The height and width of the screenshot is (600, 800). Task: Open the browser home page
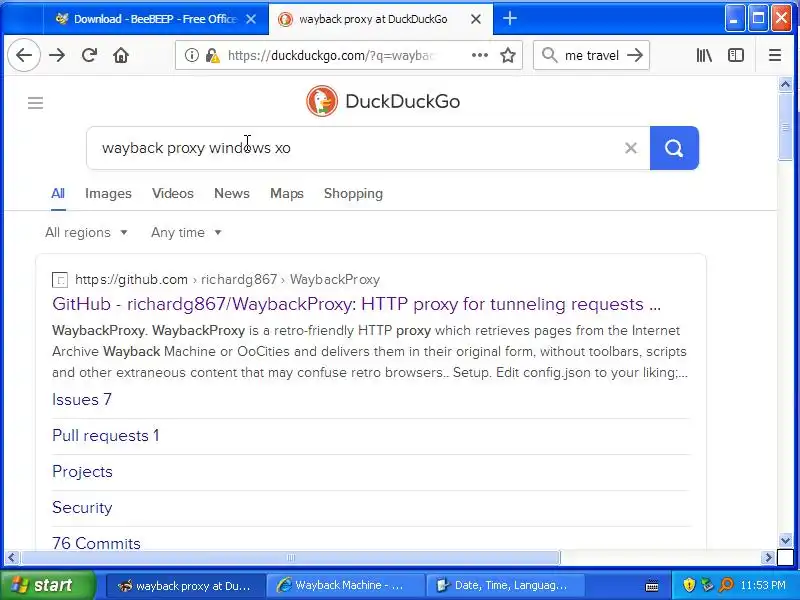[121, 55]
